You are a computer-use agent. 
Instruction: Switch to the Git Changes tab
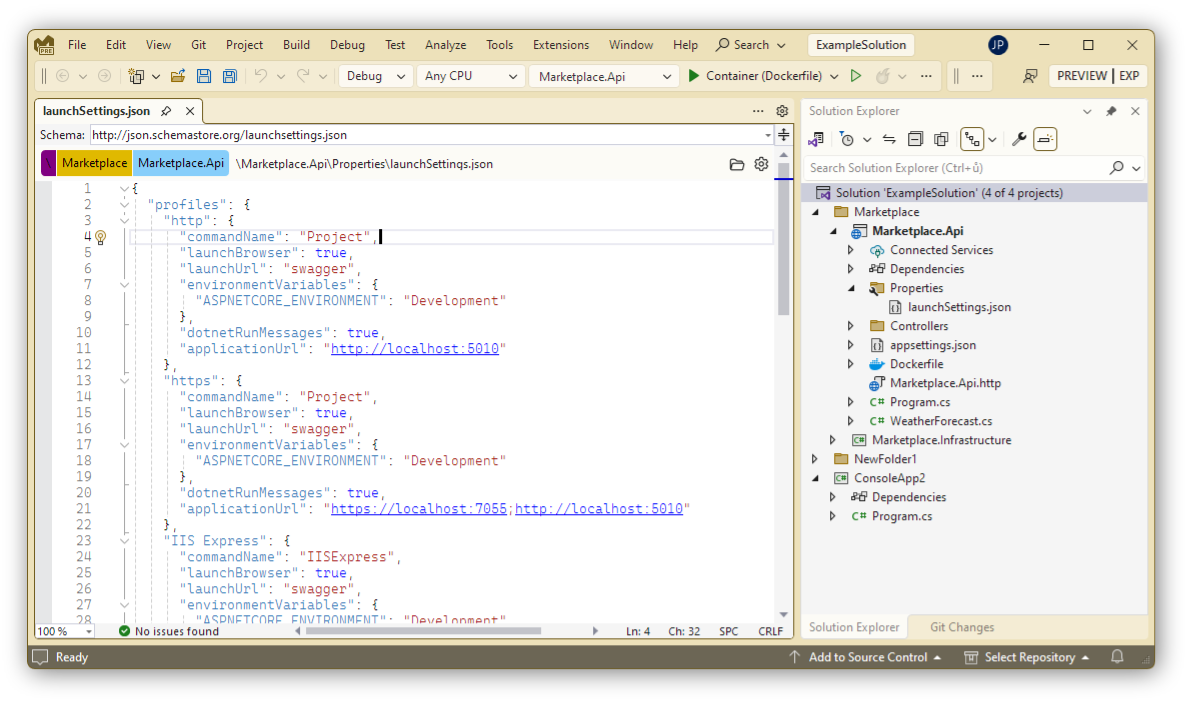(x=961, y=626)
